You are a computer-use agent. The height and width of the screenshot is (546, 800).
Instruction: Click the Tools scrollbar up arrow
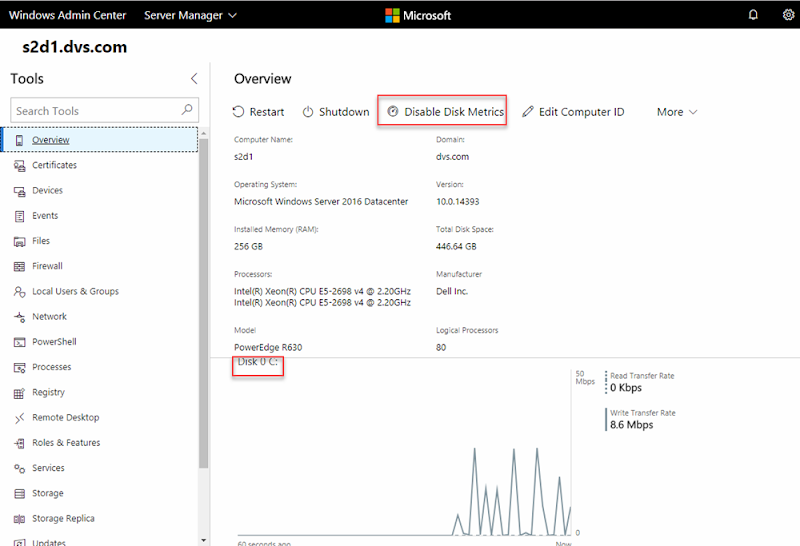(204, 133)
